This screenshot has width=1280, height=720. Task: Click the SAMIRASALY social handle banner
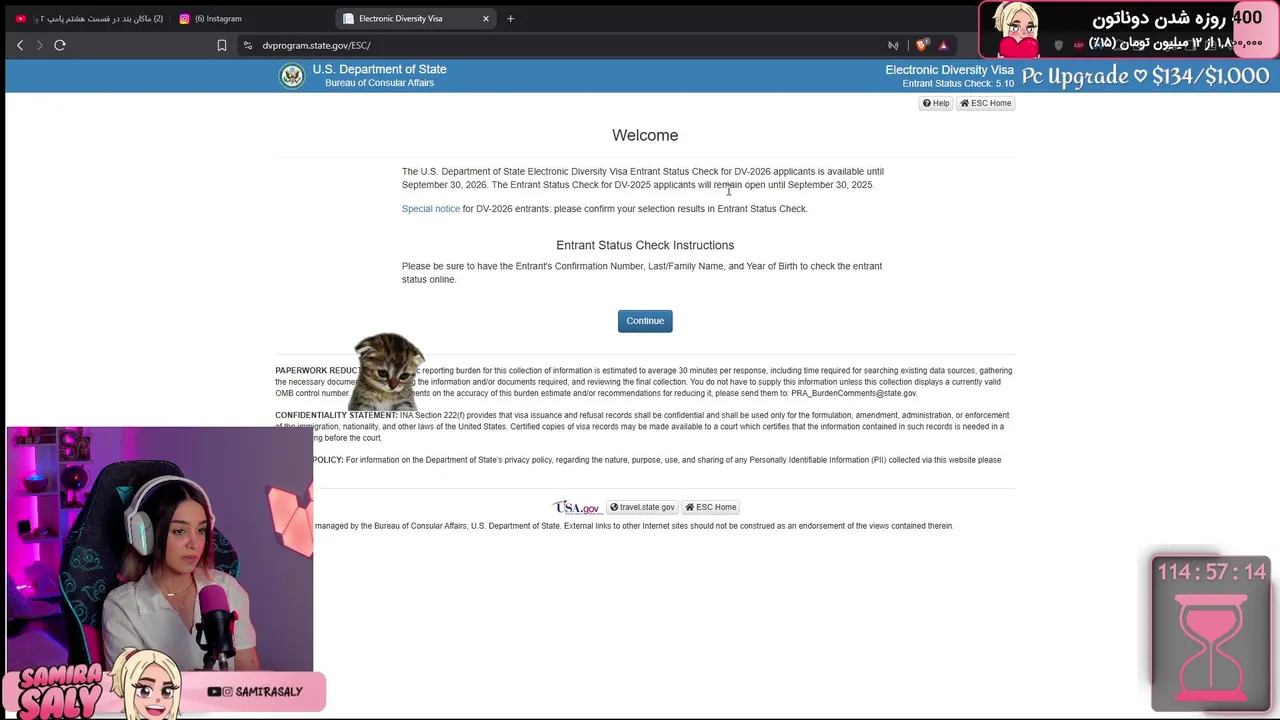pyautogui.click(x=255, y=691)
